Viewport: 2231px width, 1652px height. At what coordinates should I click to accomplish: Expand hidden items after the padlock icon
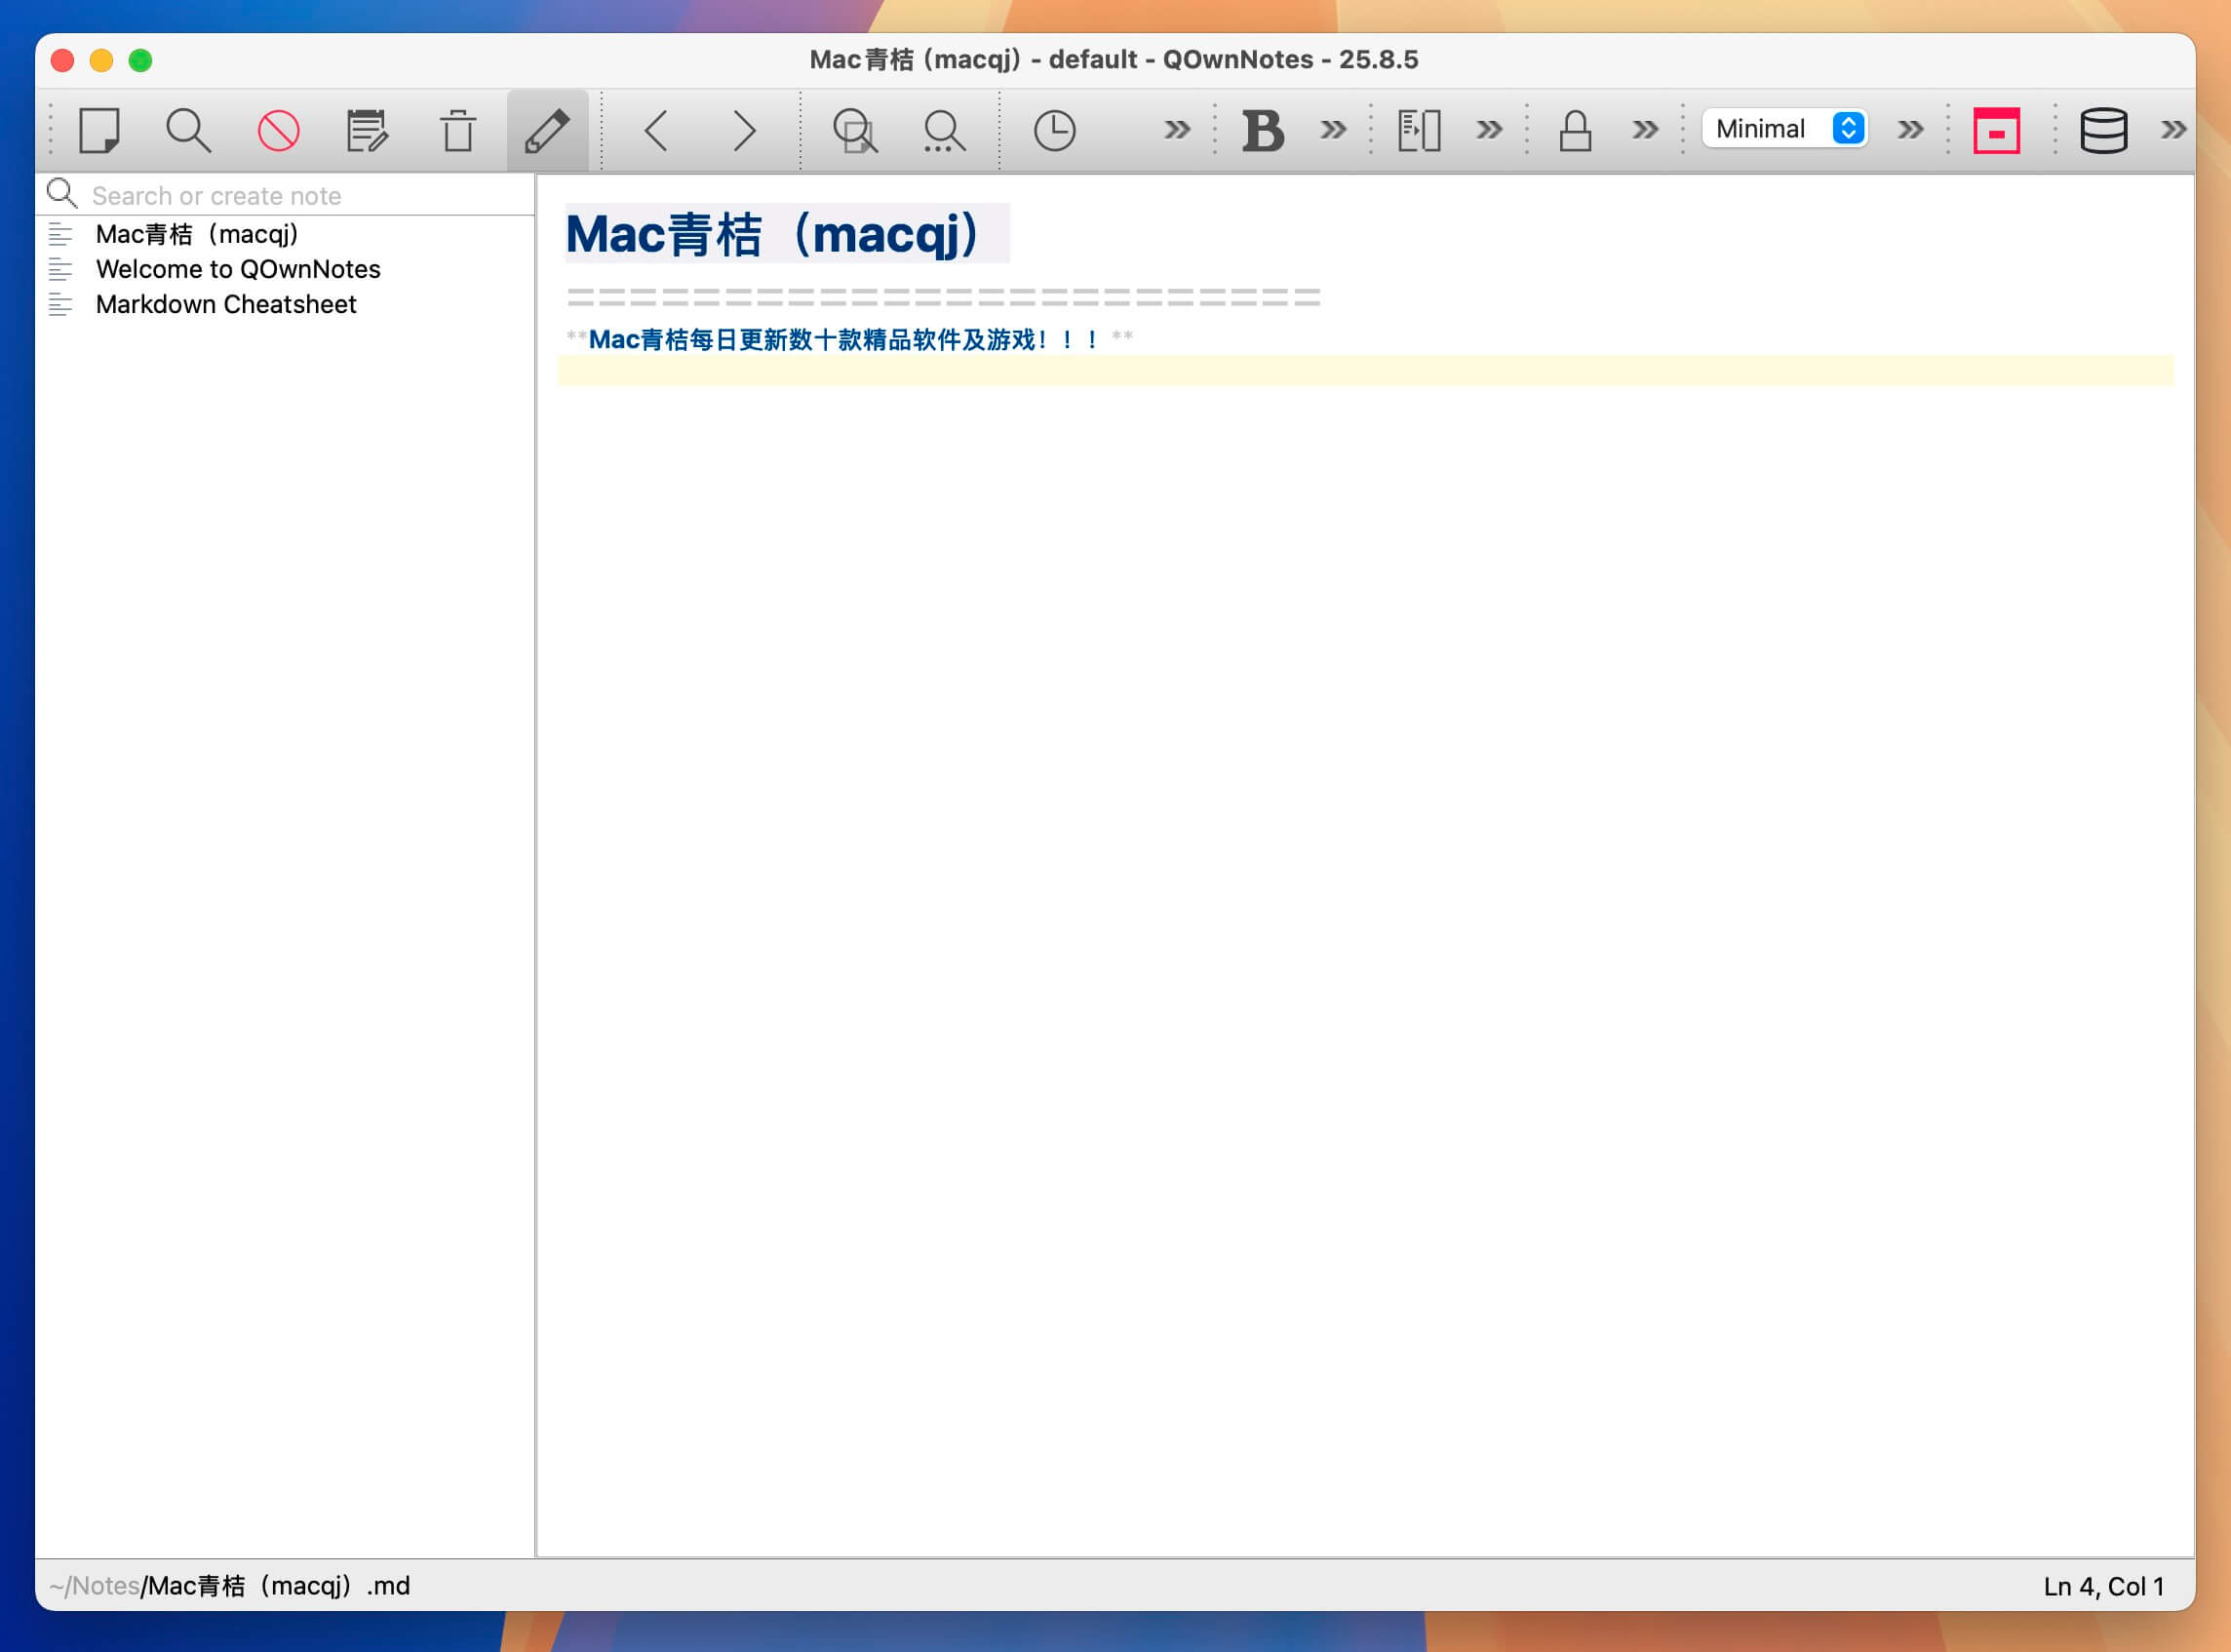1645,129
